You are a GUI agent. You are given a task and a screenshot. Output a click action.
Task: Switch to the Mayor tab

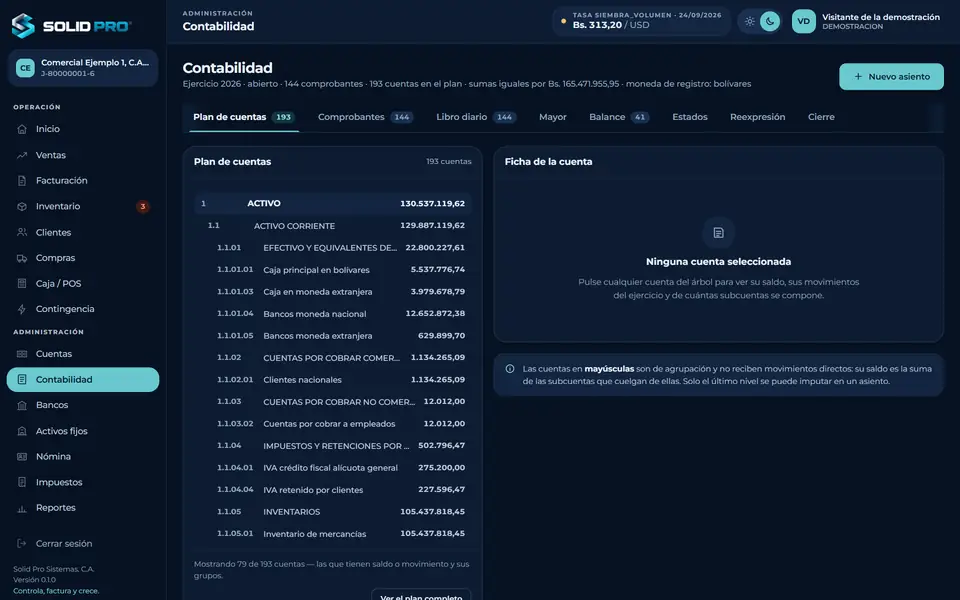coord(552,117)
